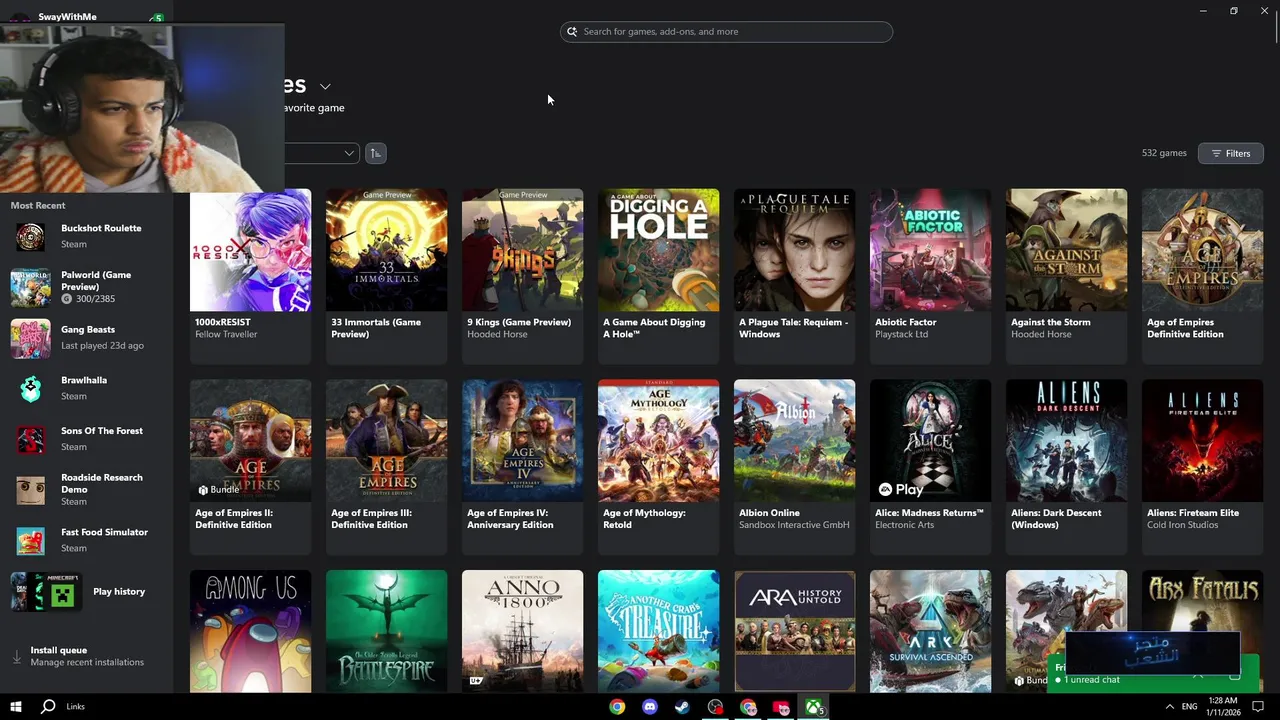Click the Sandbox Interactive GmbH publisher text

tap(794, 525)
